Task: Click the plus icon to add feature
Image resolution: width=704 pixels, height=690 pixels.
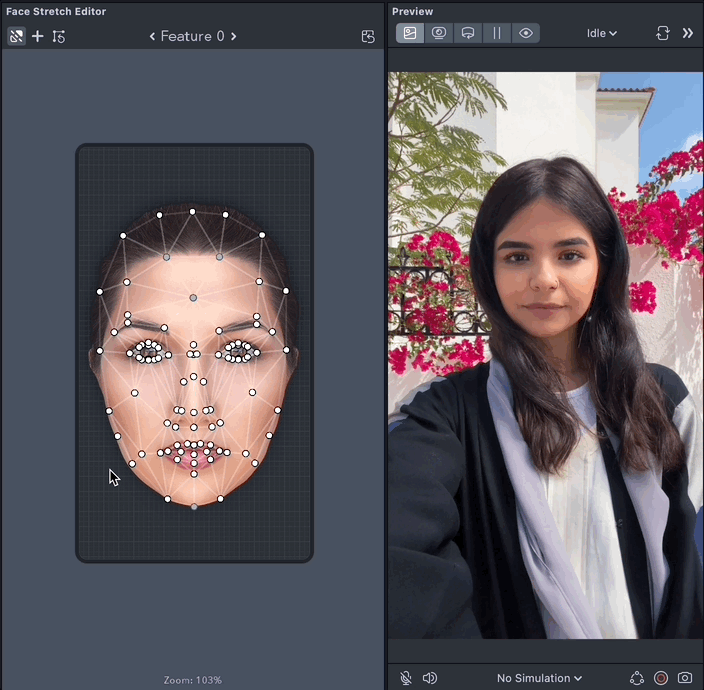Action: click(38, 36)
